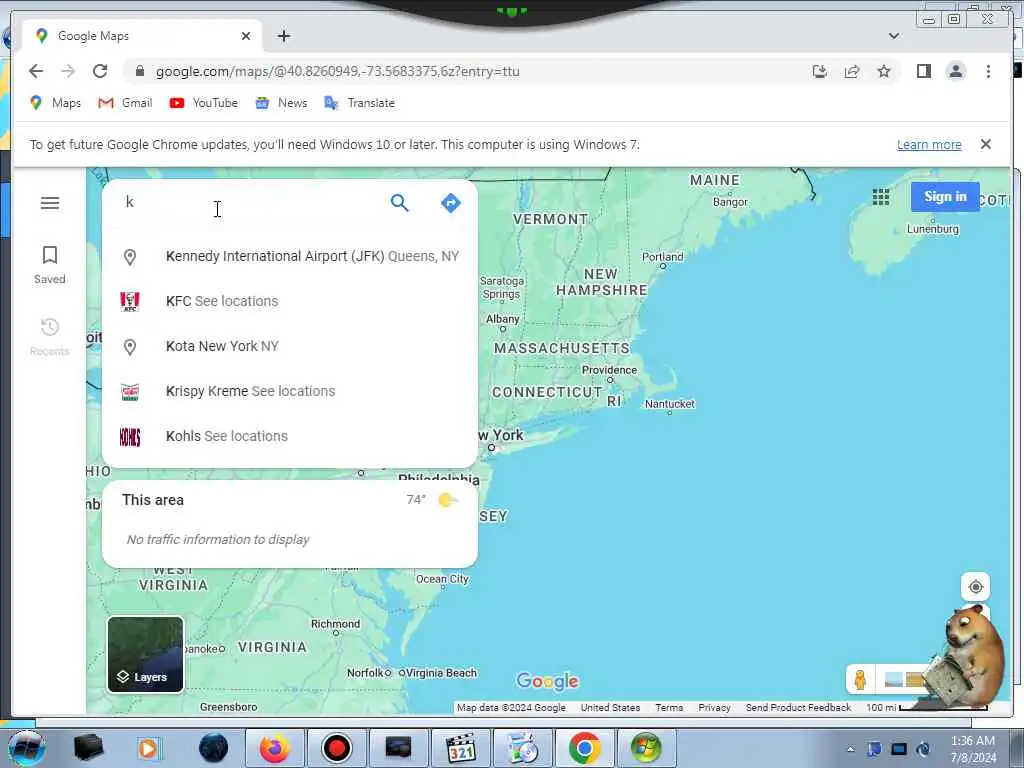Image resolution: width=1024 pixels, height=768 pixels.
Task: Pick the Kohls See locations suggestion
Action: [x=290, y=436]
